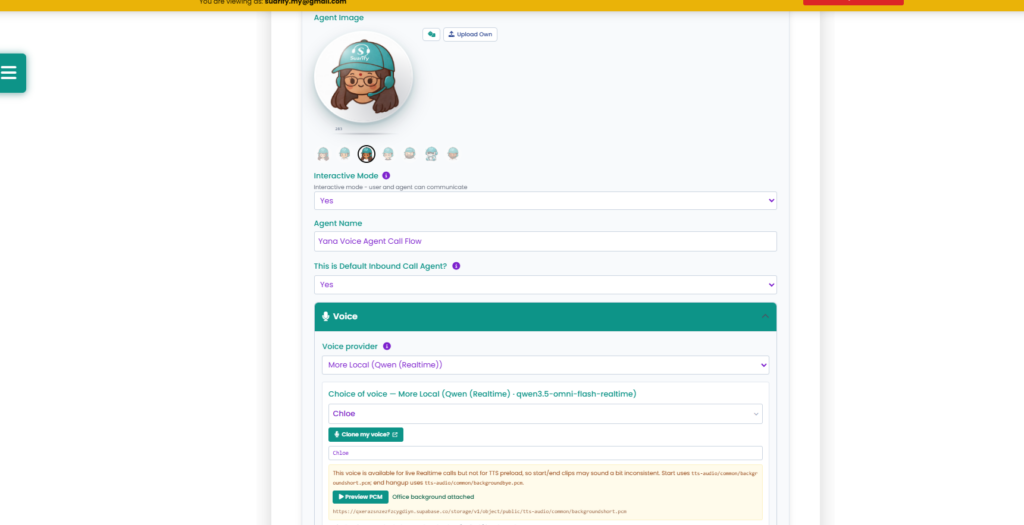Click the Voice provider info icon

click(x=387, y=346)
